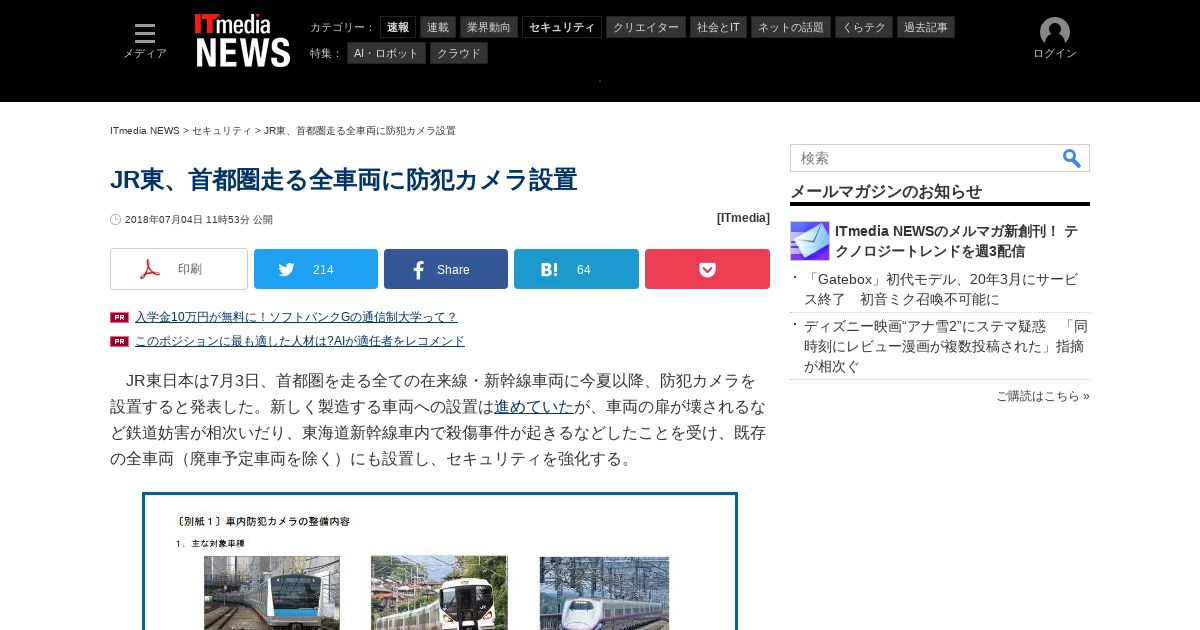The width and height of the screenshot is (1200, 630).
Task: Select 業界動向 category
Action: (x=489, y=27)
